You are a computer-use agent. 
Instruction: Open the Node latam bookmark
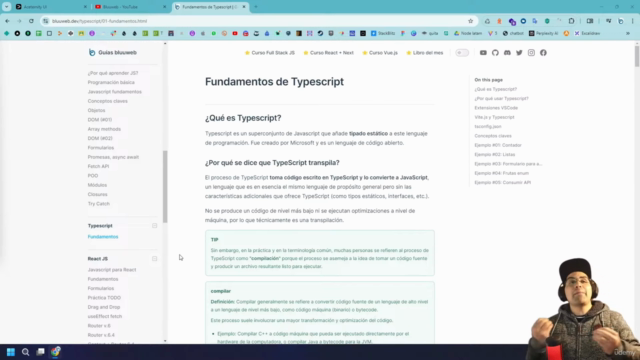click(x=468, y=33)
